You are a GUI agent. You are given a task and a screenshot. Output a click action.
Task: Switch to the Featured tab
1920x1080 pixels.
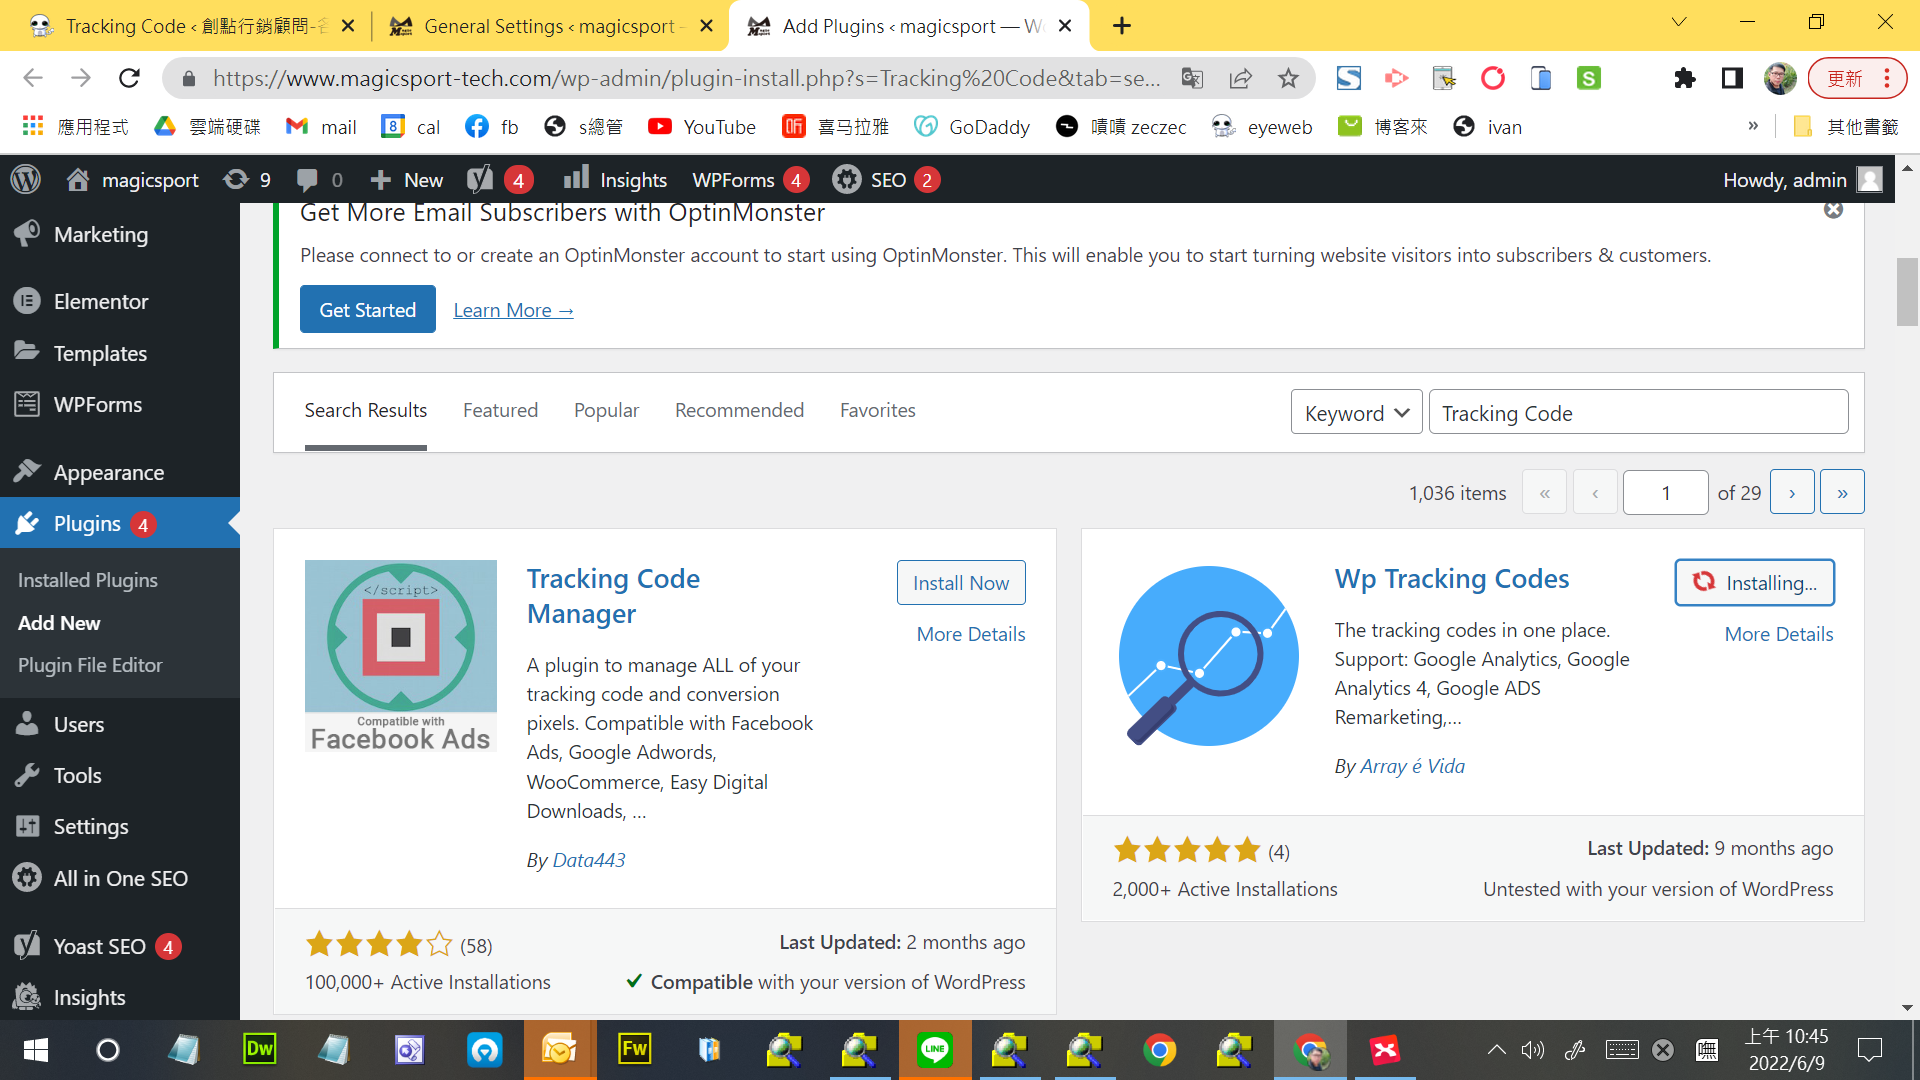click(x=500, y=410)
